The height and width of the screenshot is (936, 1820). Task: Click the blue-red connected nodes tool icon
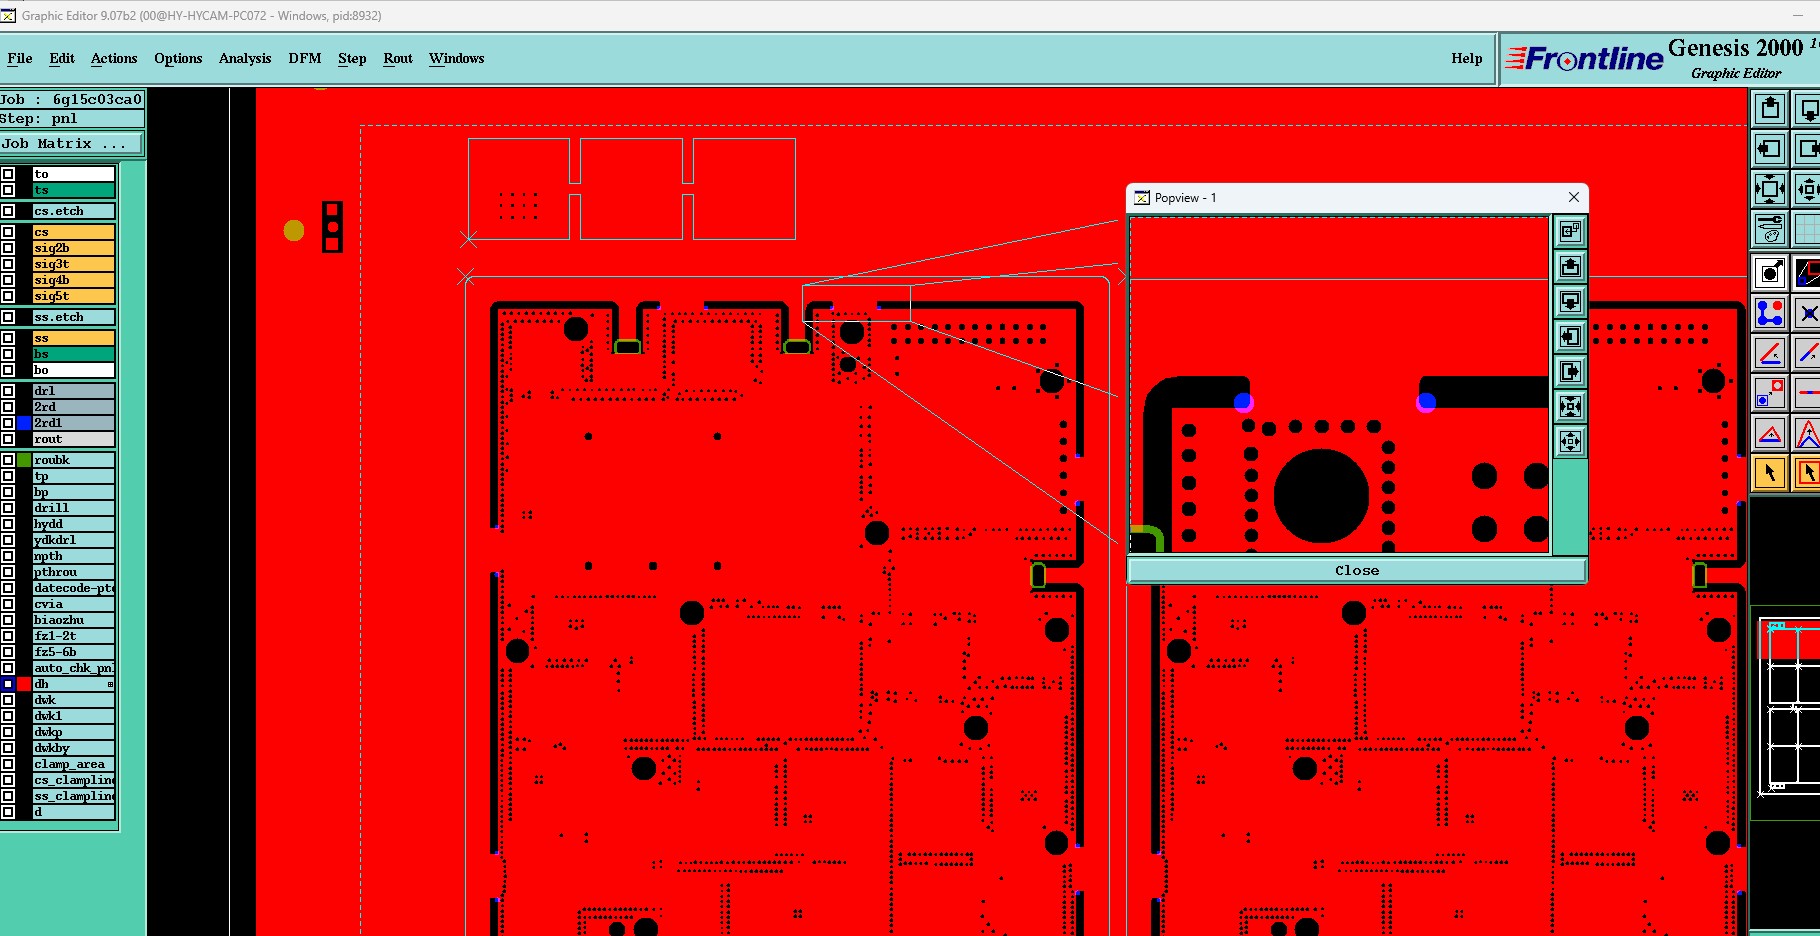(1769, 313)
